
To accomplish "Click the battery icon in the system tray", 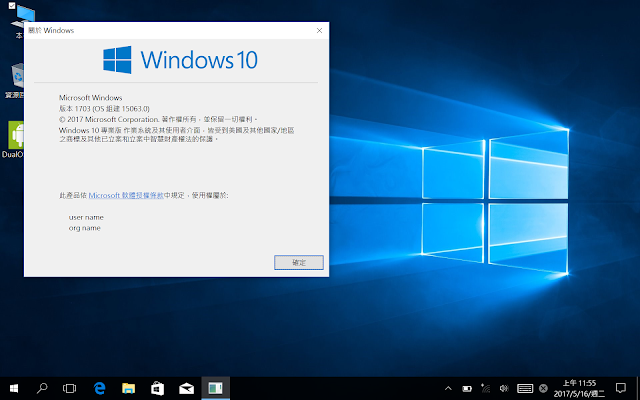I will point(467,388).
